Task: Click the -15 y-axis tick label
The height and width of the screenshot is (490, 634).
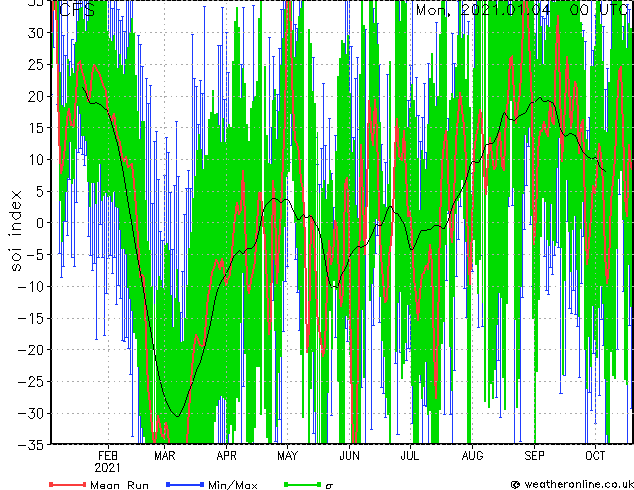Action: pos(31,318)
